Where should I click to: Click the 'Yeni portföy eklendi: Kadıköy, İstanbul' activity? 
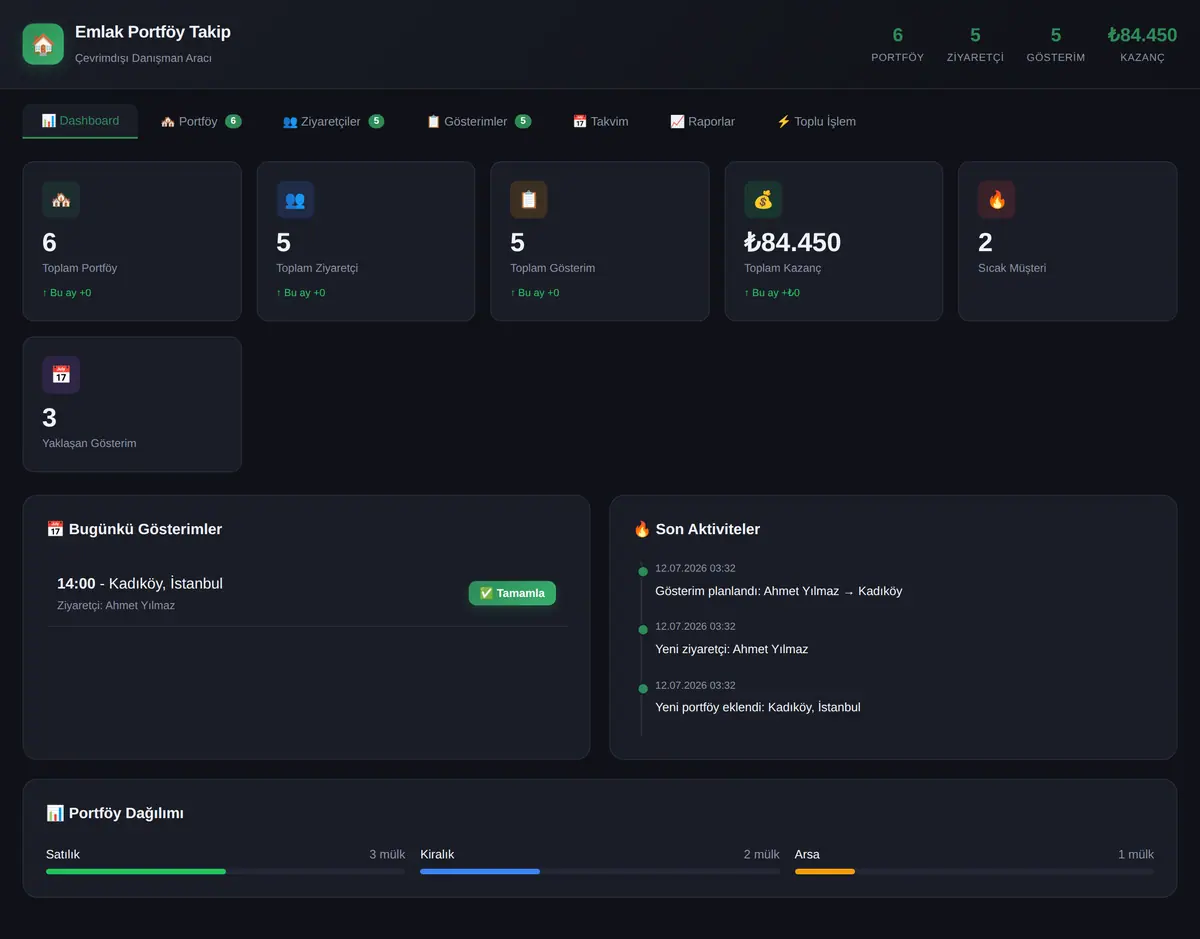(x=758, y=707)
